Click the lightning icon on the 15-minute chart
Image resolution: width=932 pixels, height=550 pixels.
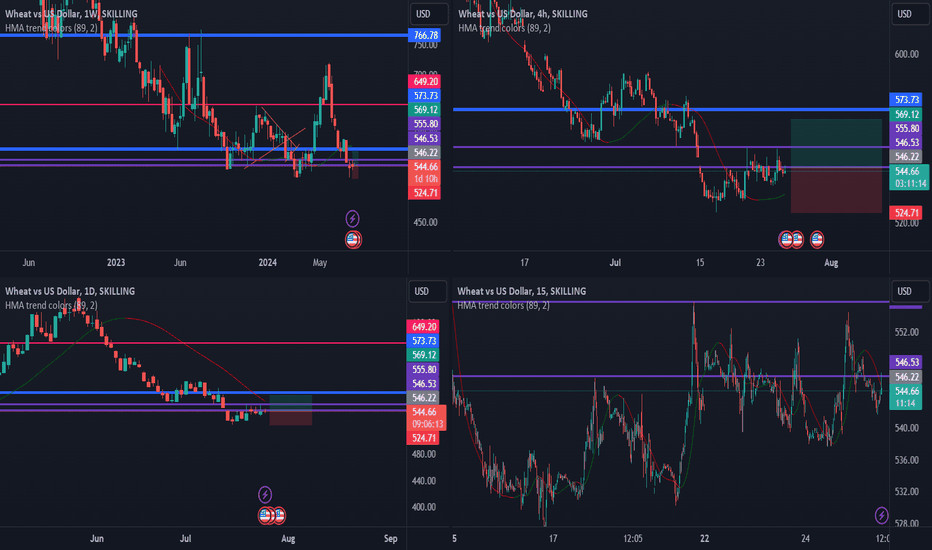[x=881, y=515]
